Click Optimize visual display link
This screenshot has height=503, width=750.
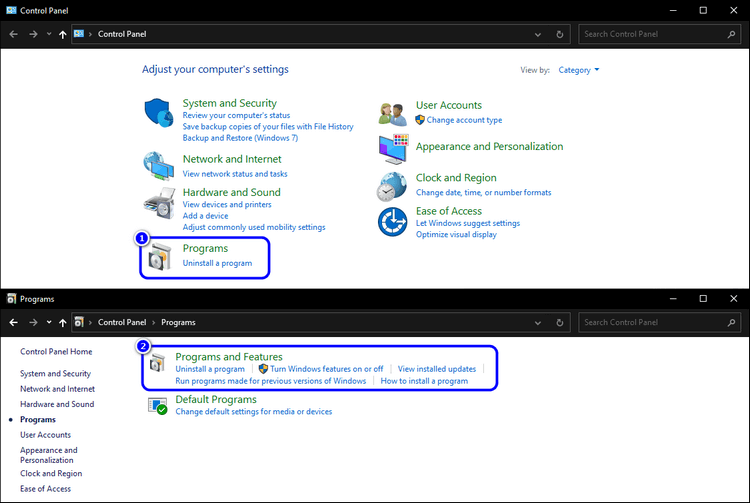(x=456, y=234)
